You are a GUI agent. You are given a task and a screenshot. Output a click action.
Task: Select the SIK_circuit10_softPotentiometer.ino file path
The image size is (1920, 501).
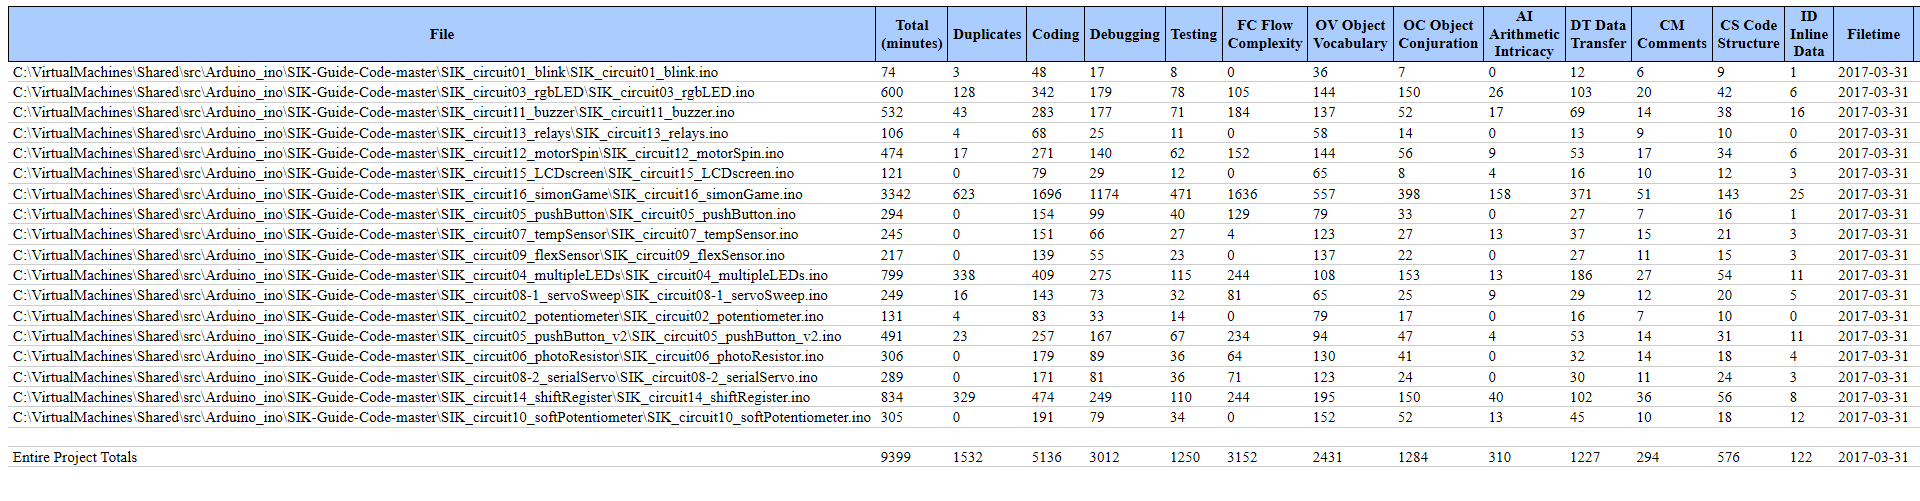pos(441,417)
